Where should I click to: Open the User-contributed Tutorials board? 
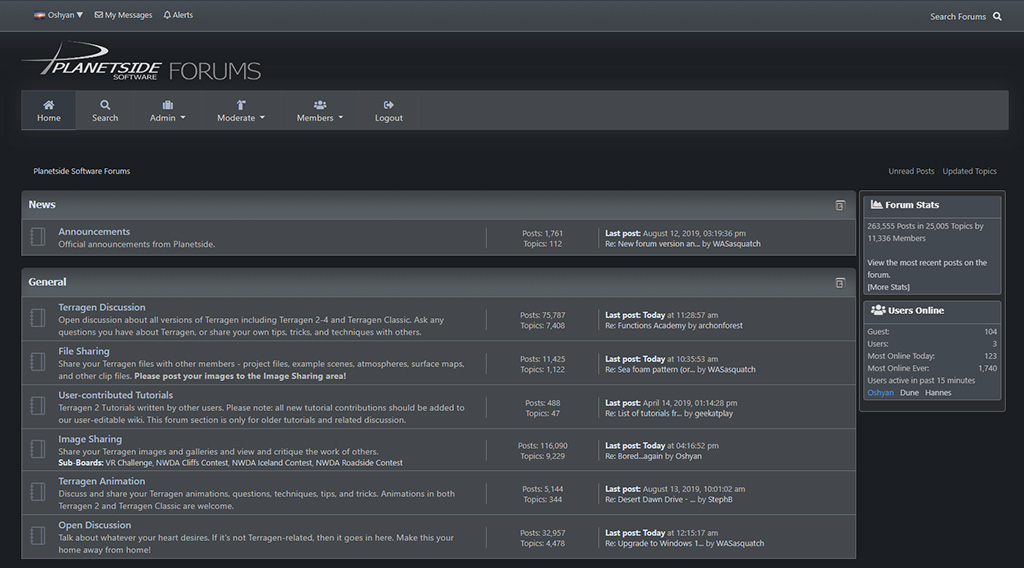(116, 394)
